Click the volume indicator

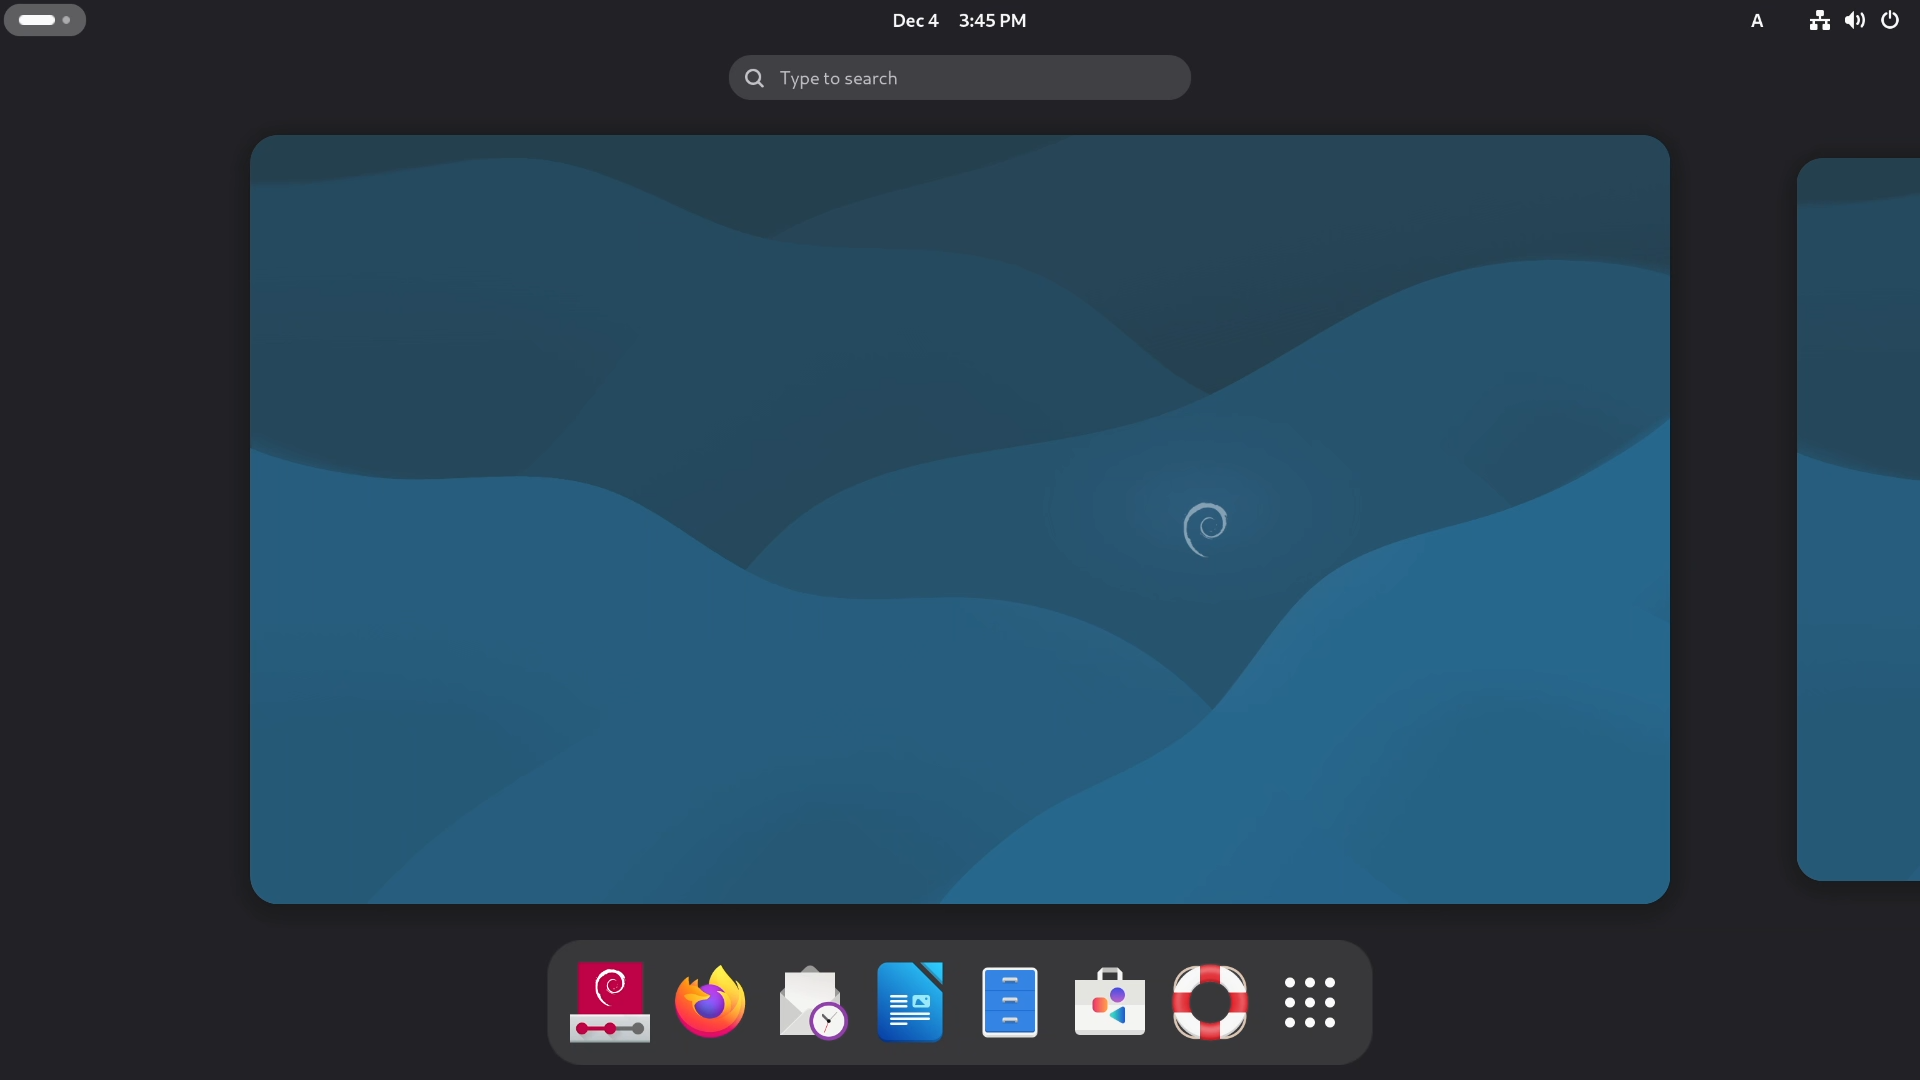(x=1854, y=20)
